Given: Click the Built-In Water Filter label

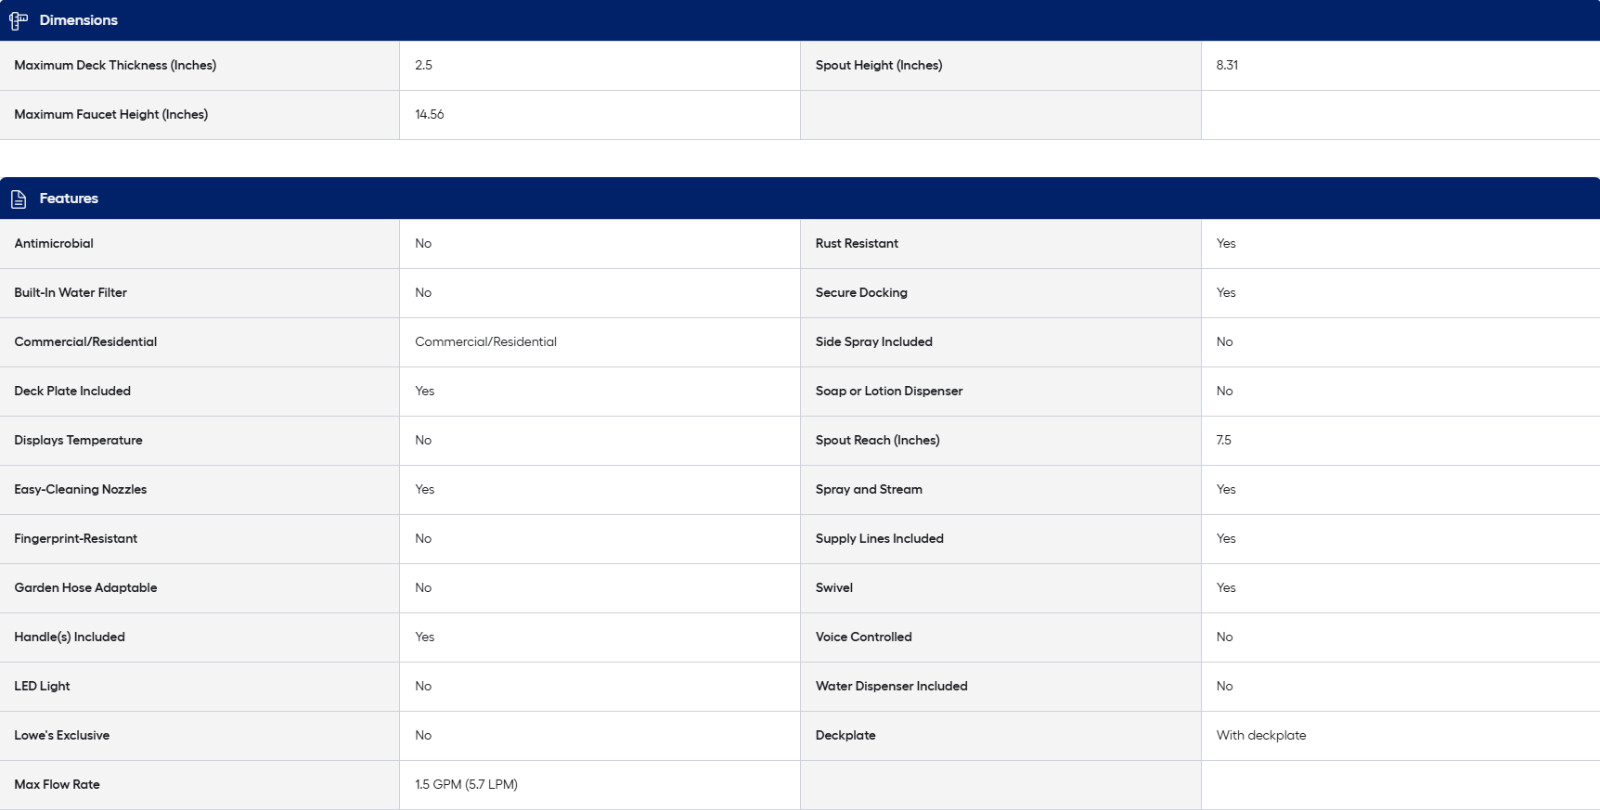Looking at the screenshot, I should point(70,293).
